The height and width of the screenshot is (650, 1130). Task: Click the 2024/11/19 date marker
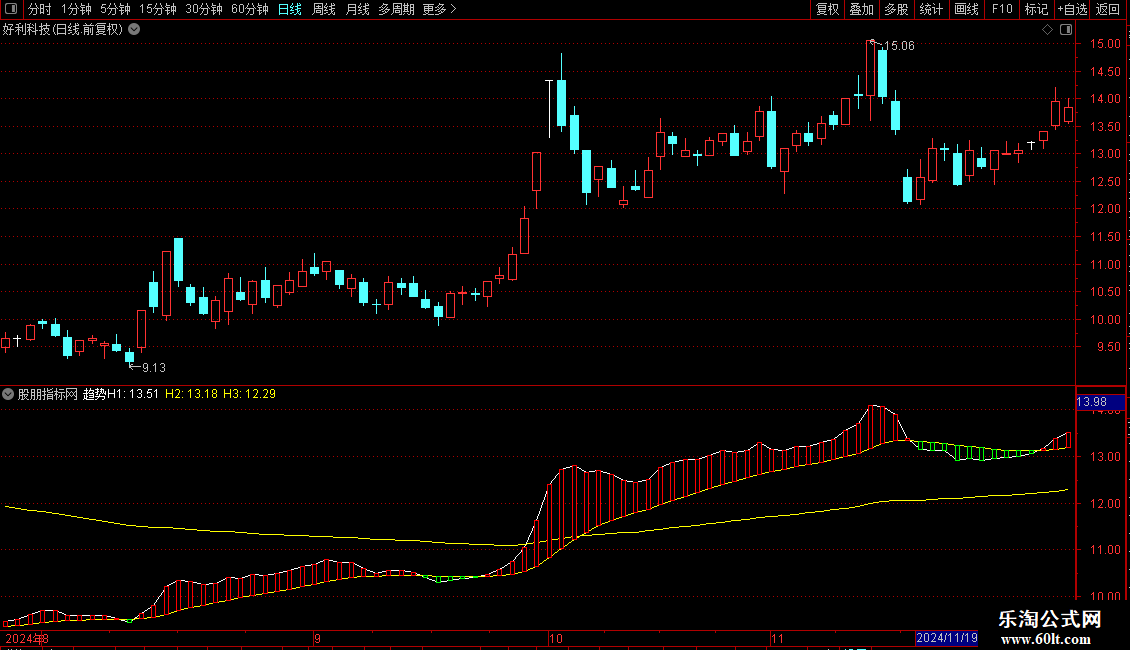tap(947, 638)
